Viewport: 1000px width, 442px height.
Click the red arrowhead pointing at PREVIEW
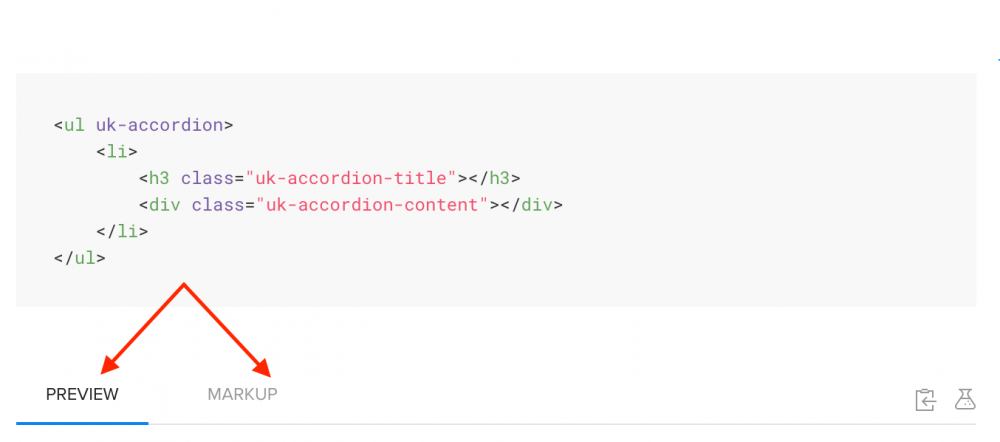tap(109, 365)
